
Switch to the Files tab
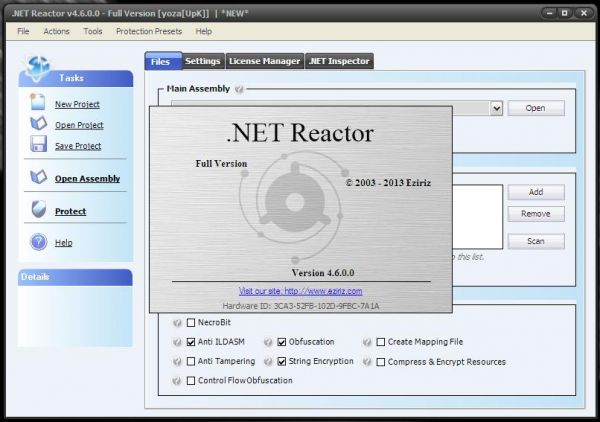tap(163, 61)
